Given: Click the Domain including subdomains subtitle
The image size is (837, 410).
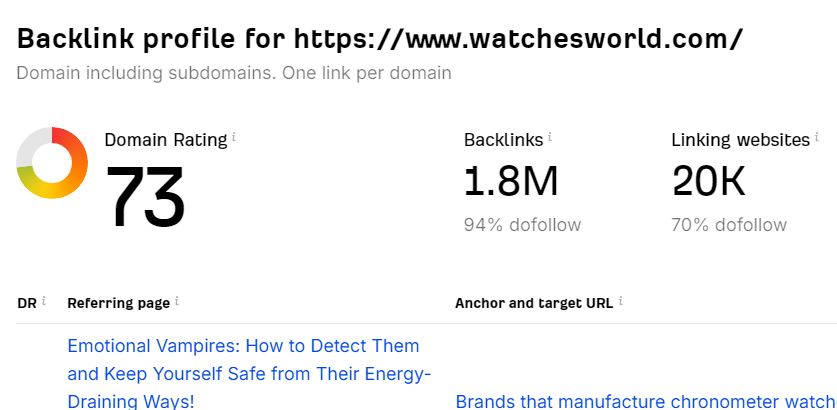Looking at the screenshot, I should click(x=233, y=73).
